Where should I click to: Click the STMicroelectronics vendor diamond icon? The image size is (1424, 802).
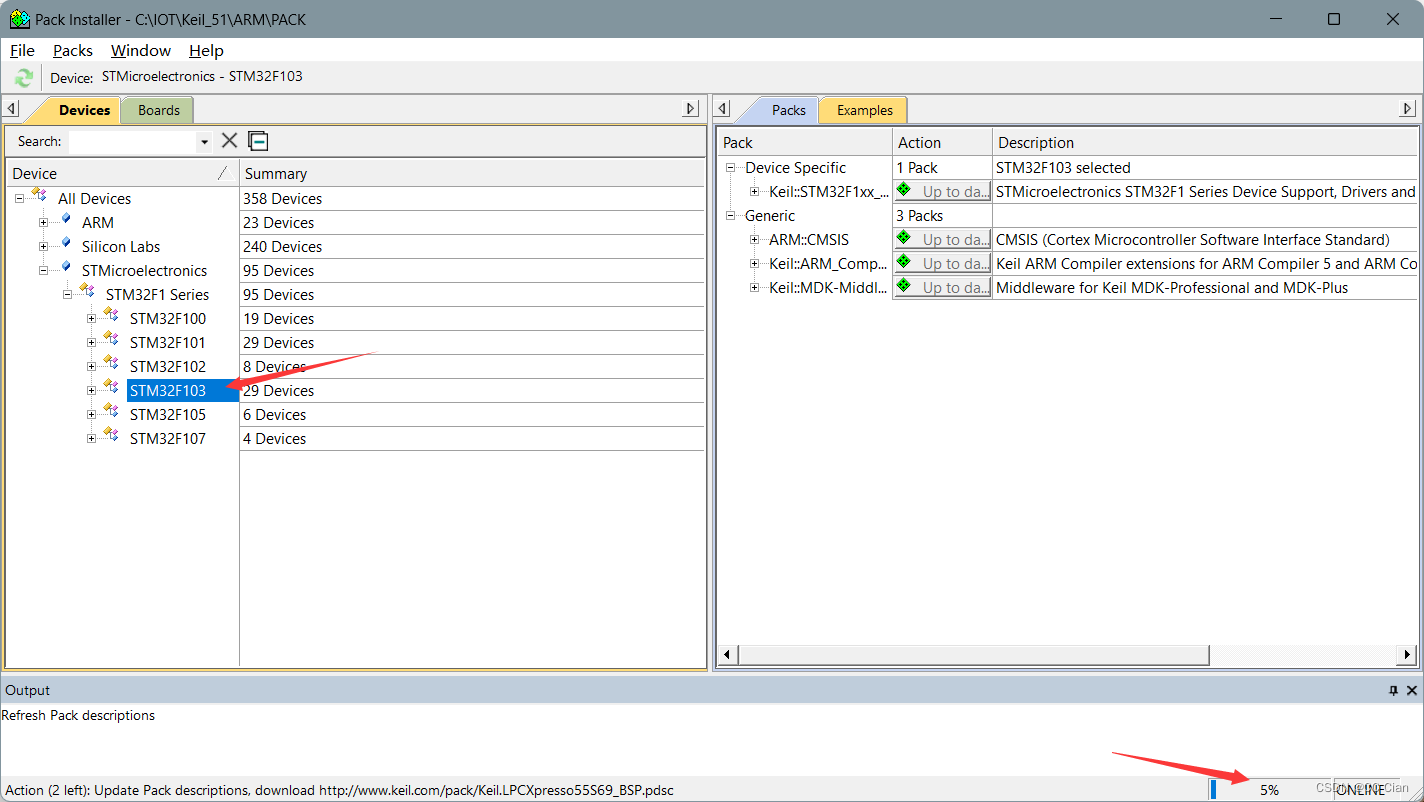[x=65, y=267]
